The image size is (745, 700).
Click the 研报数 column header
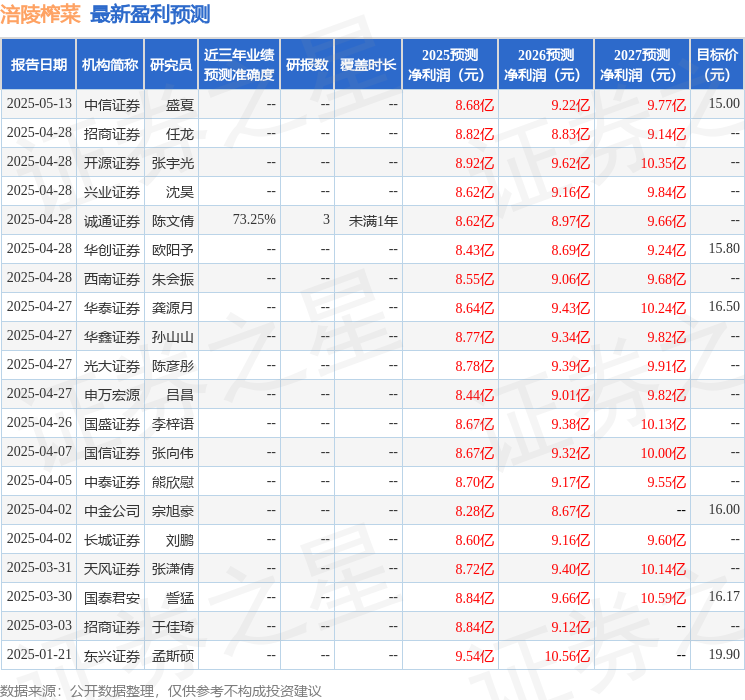coord(307,65)
